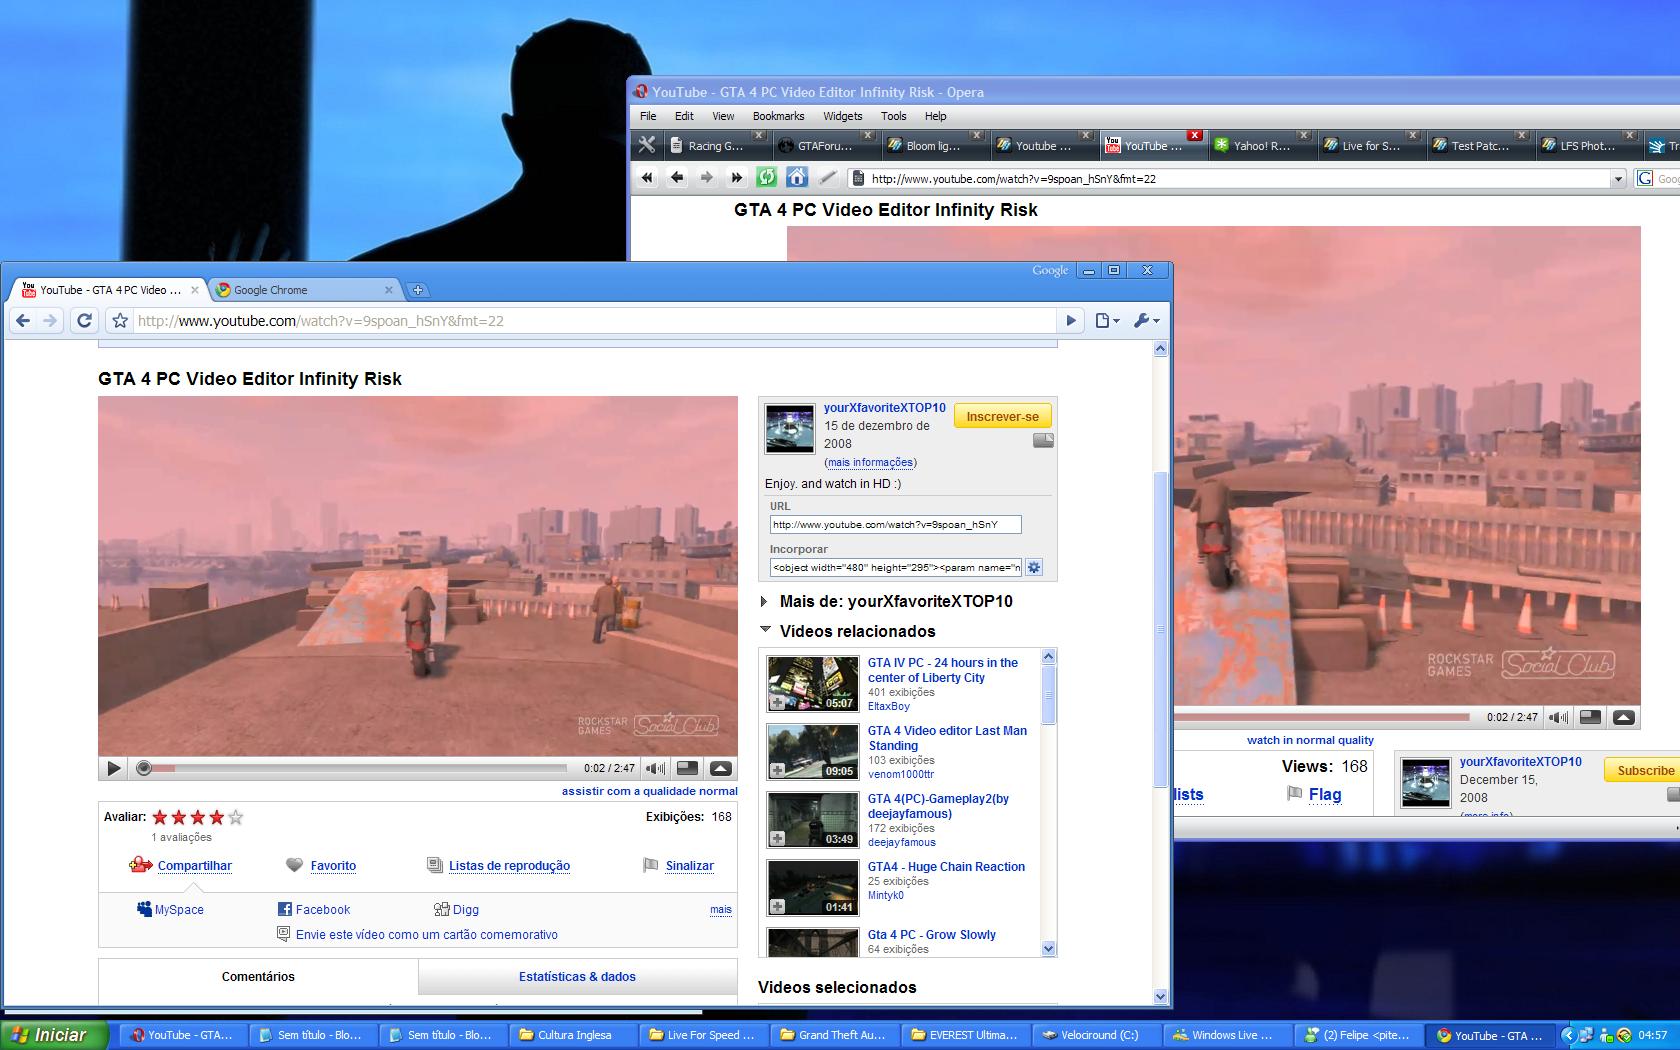
Task: Collapse the 'Vídeos relacionados' section
Action: click(x=765, y=630)
